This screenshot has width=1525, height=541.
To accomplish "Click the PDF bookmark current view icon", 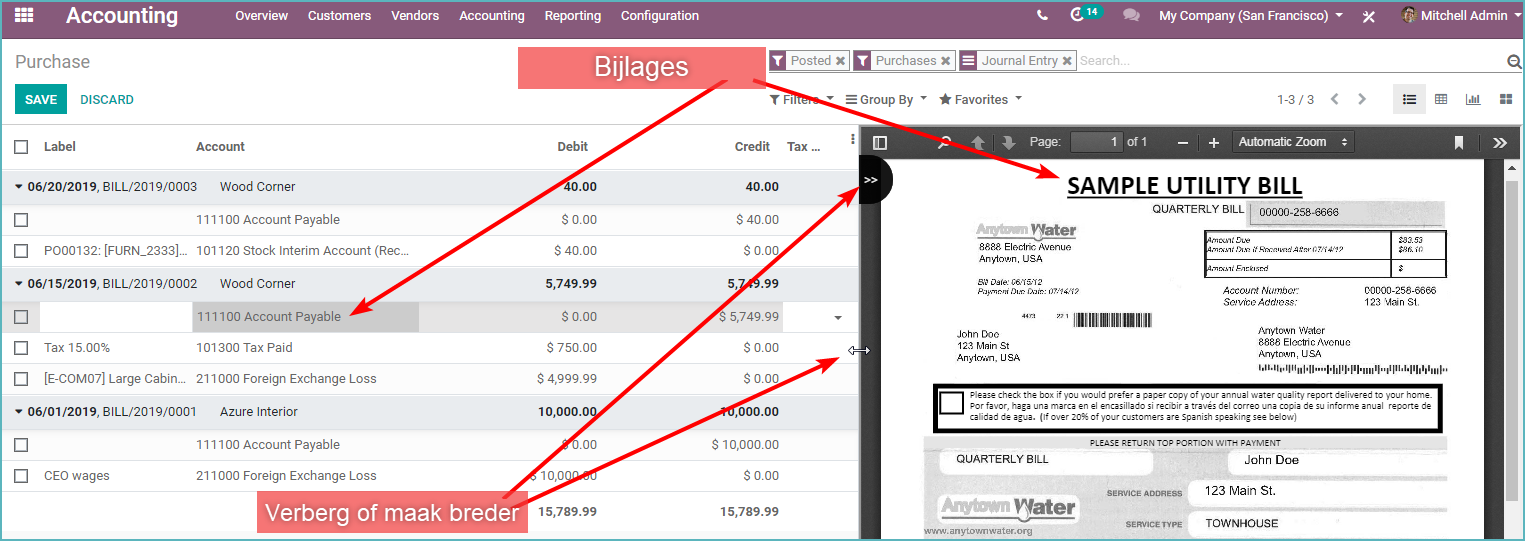I will (1459, 143).
